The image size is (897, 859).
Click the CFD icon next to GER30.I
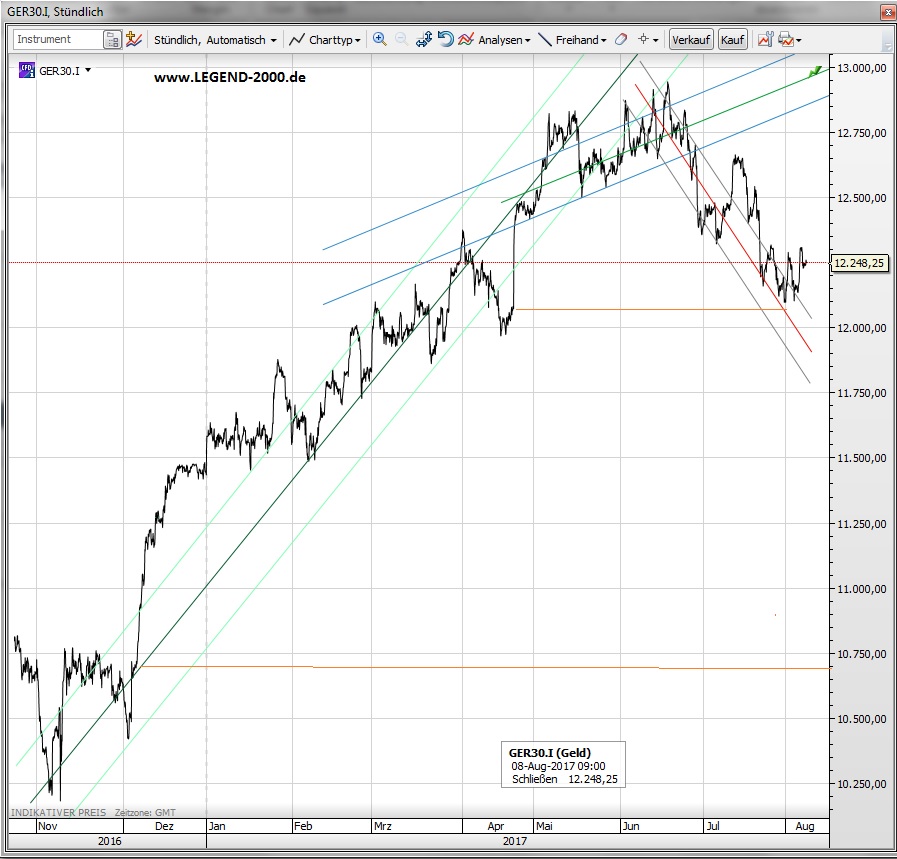point(26,70)
